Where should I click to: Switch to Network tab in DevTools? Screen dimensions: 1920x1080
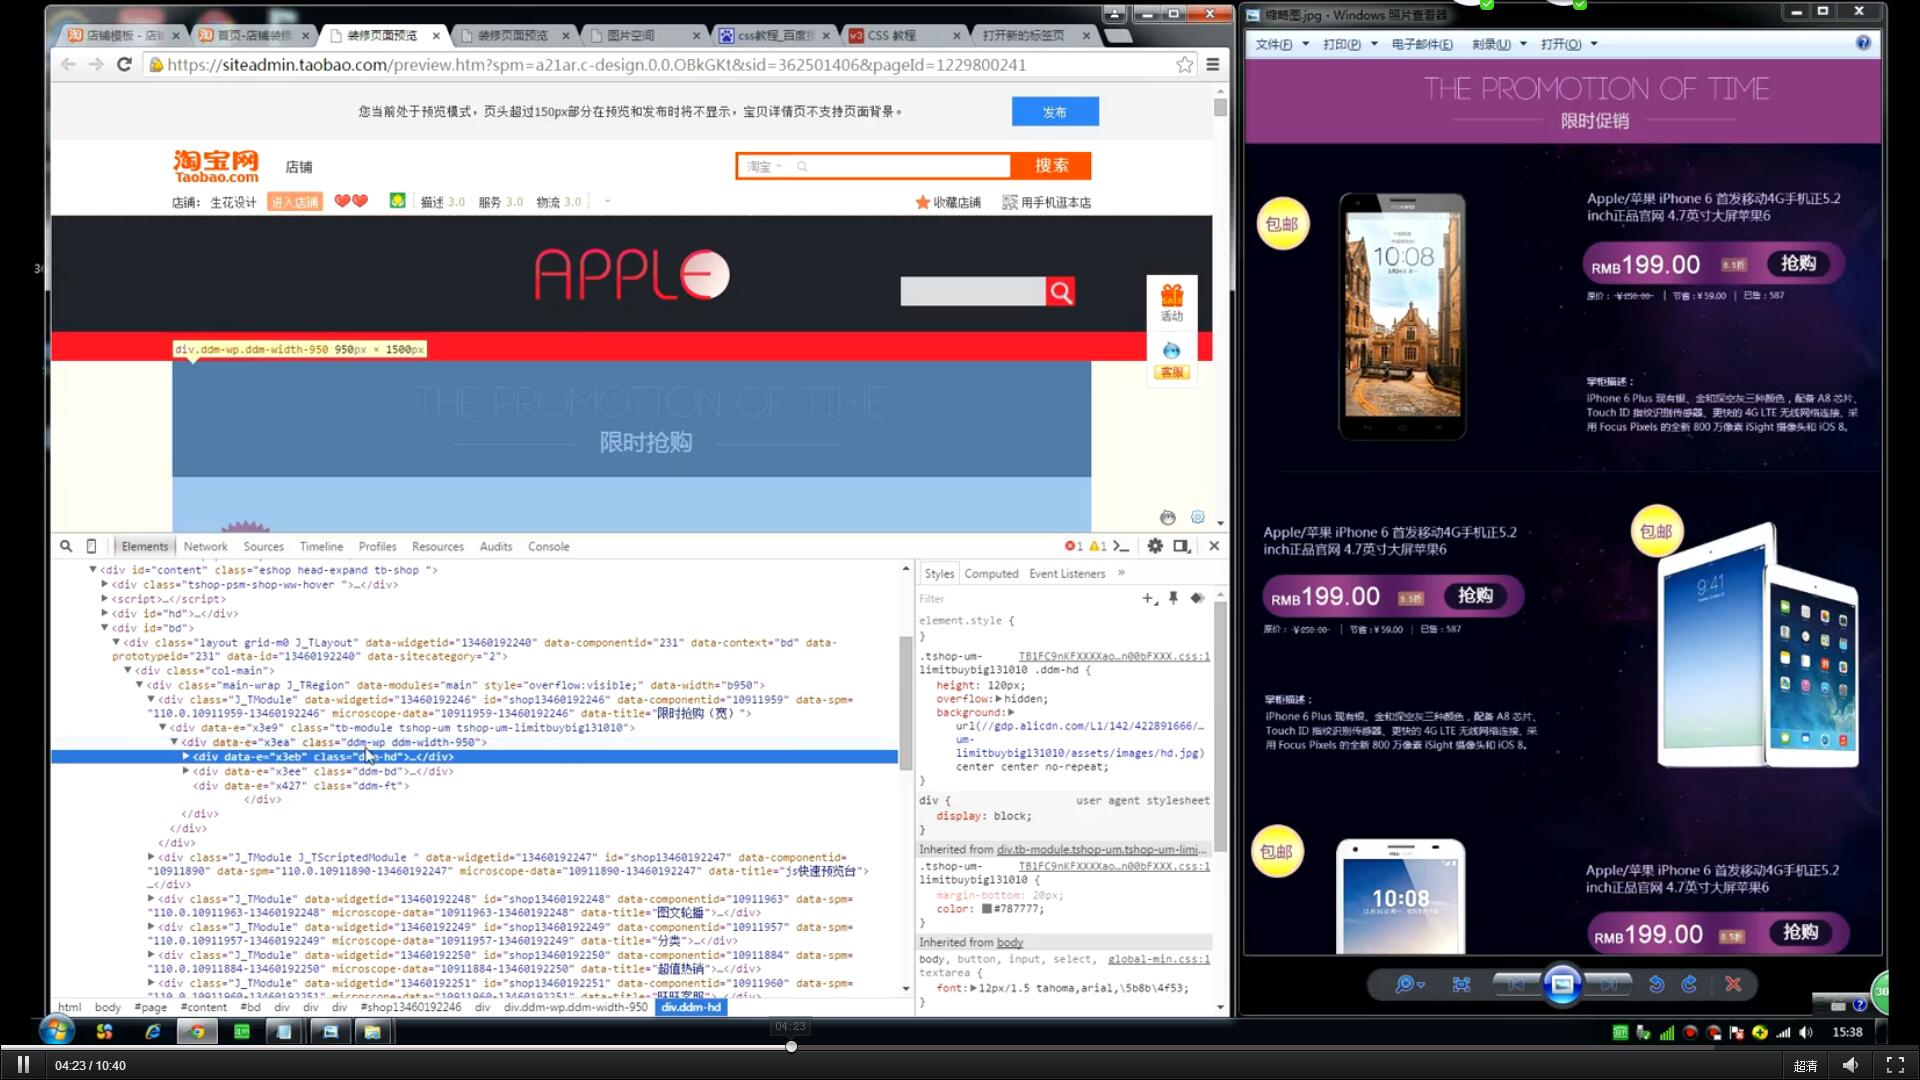pos(205,546)
